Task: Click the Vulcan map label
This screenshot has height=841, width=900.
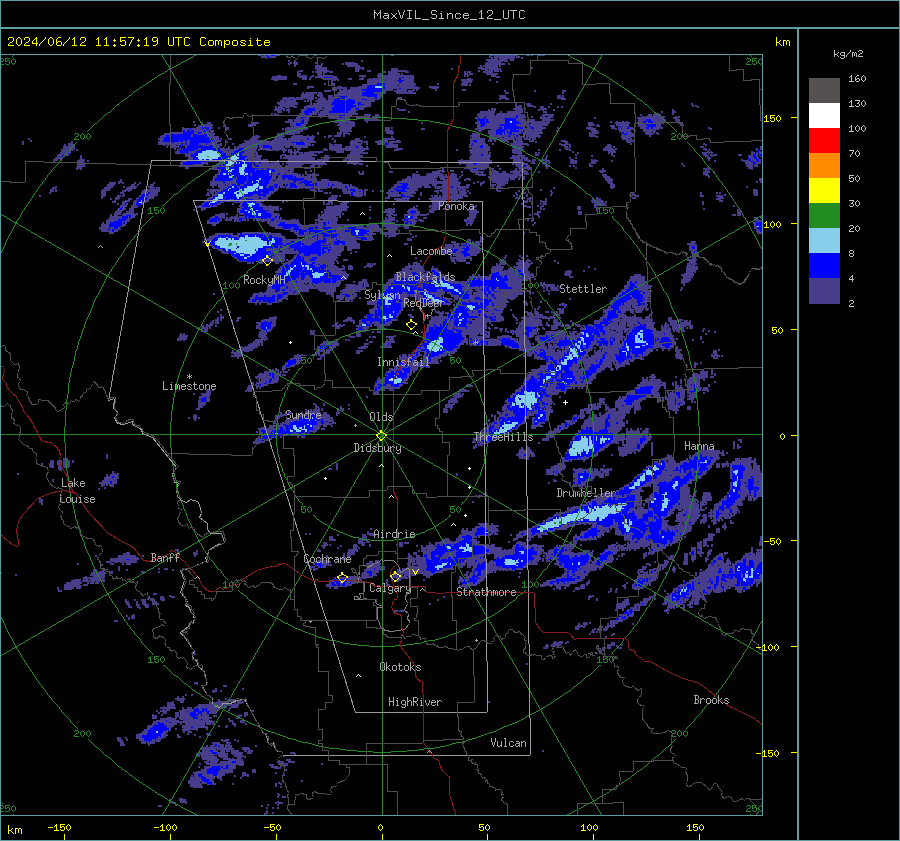Action: point(508,743)
